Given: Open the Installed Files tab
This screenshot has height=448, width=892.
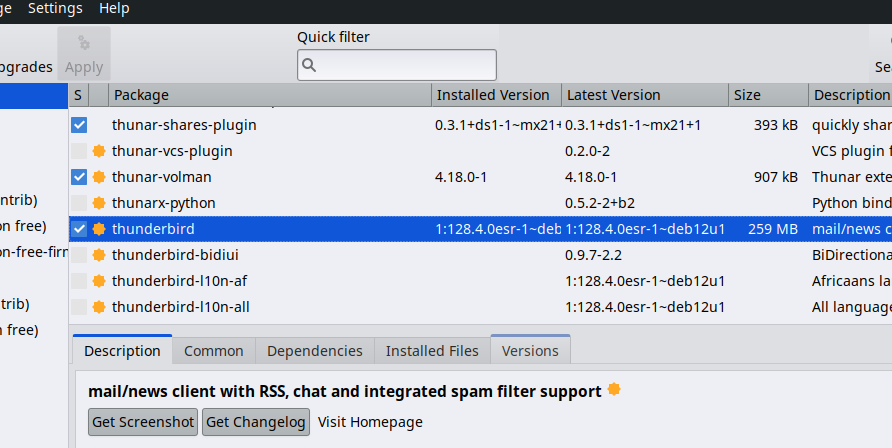Looking at the screenshot, I should pos(432,351).
